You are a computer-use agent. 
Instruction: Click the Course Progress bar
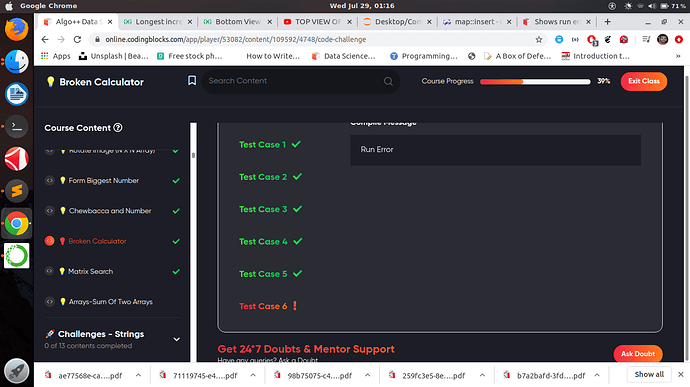pyautogui.click(x=535, y=81)
